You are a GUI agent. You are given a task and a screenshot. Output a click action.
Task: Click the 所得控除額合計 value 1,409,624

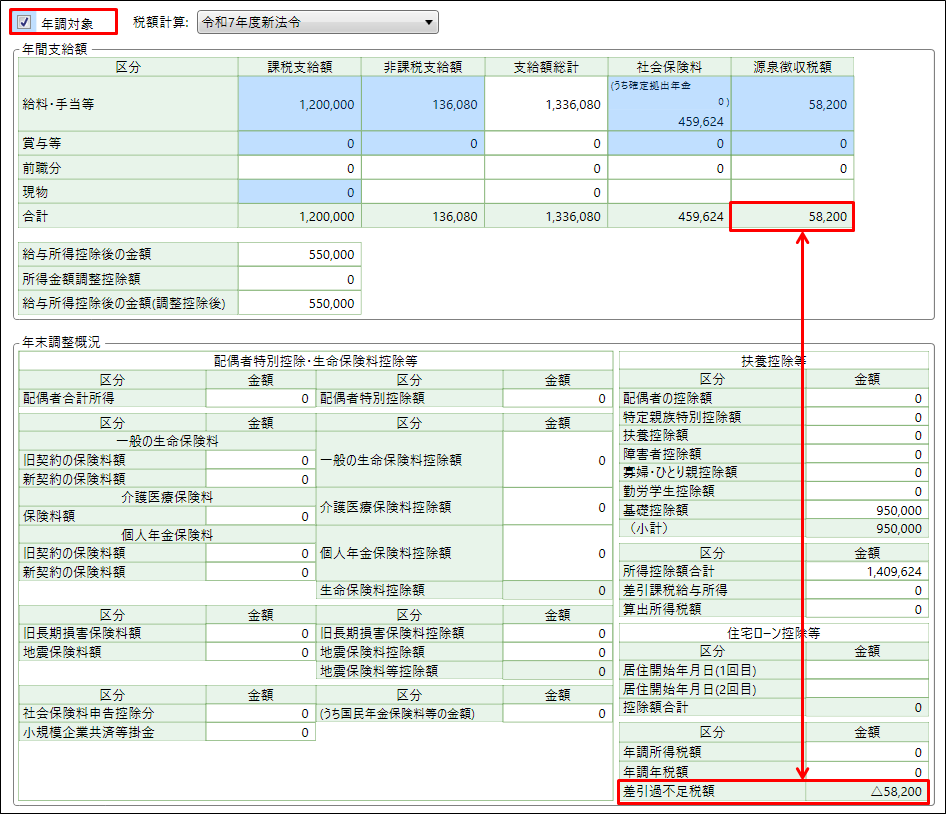tap(865, 572)
